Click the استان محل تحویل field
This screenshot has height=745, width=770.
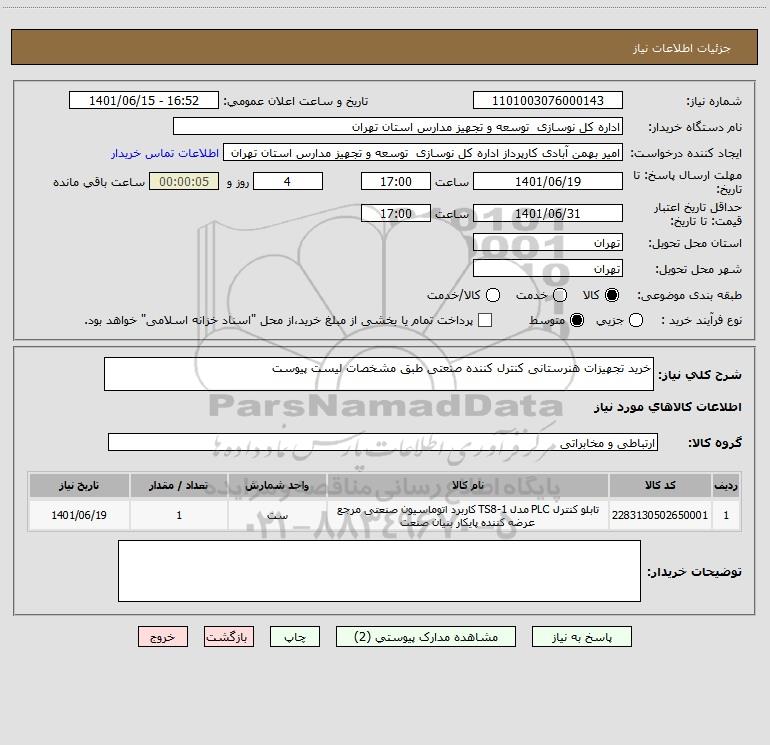coord(548,243)
